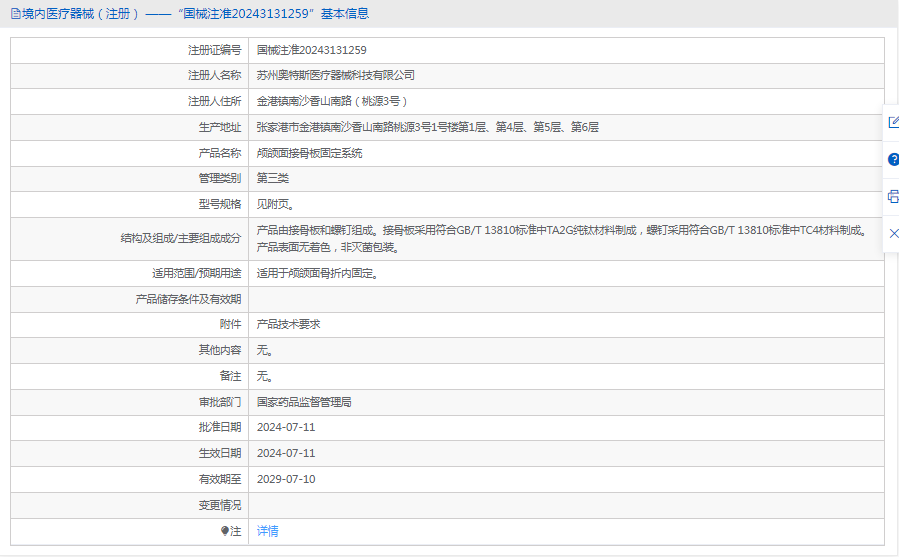Click the 批准日期 value 2024-07-11
This screenshot has height=557, width=899.
click(286, 427)
